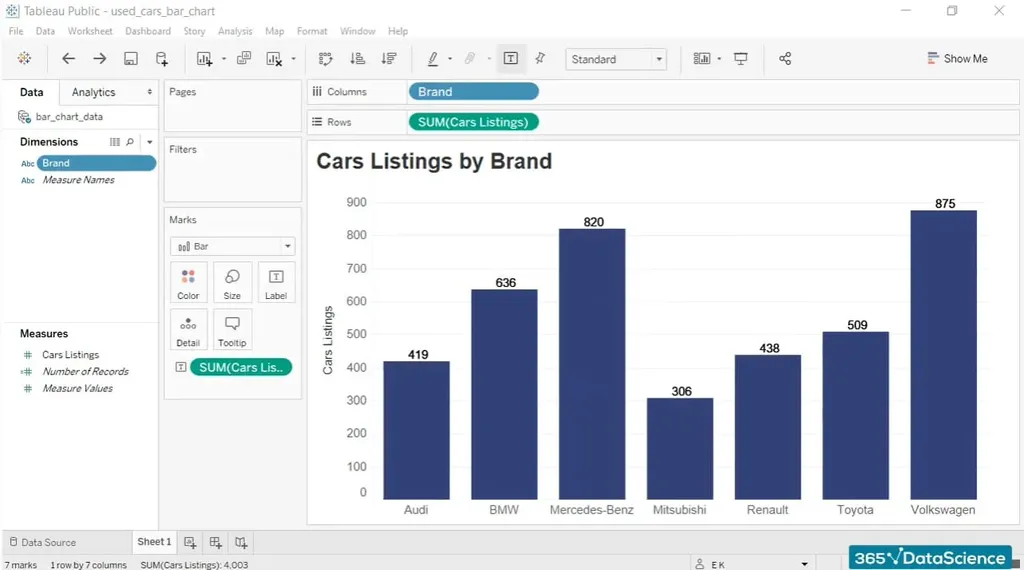1024x570 pixels.
Task: Toggle the Show Me panel
Action: click(x=957, y=59)
